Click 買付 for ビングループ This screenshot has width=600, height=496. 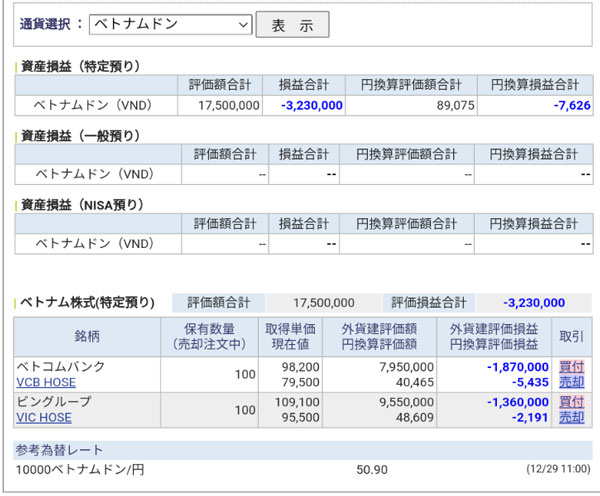coord(571,402)
